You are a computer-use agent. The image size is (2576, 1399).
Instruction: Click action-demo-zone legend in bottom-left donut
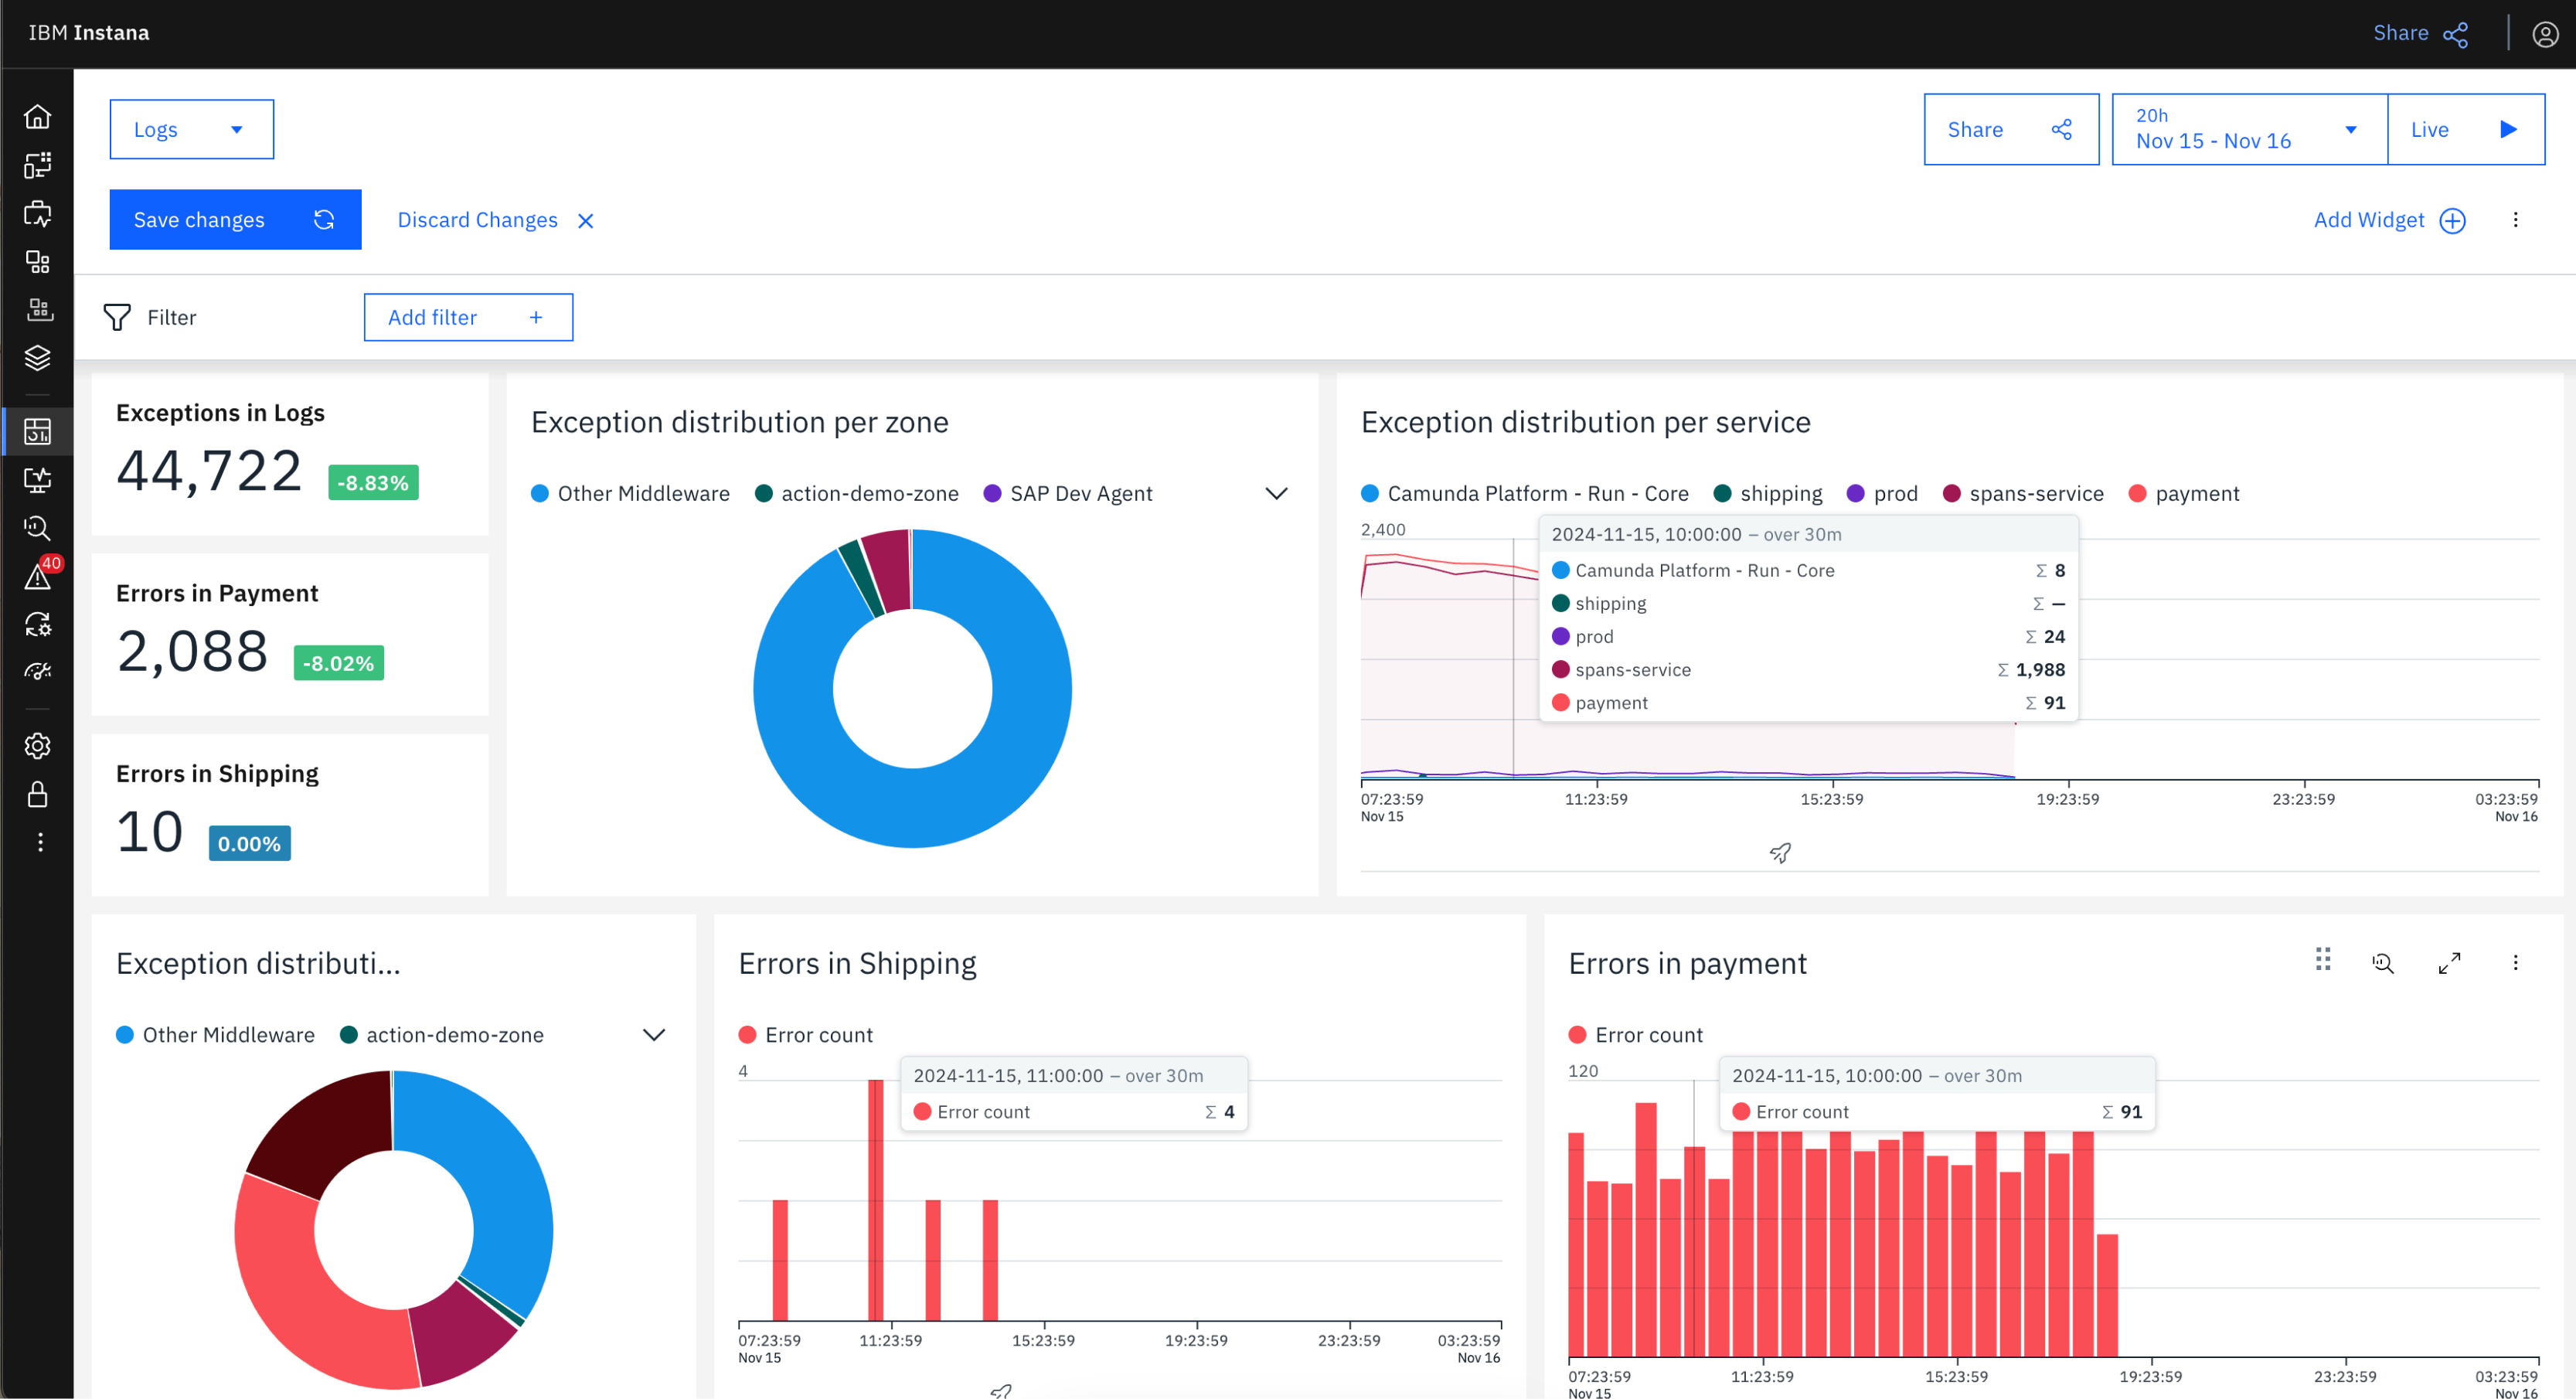tap(442, 1035)
